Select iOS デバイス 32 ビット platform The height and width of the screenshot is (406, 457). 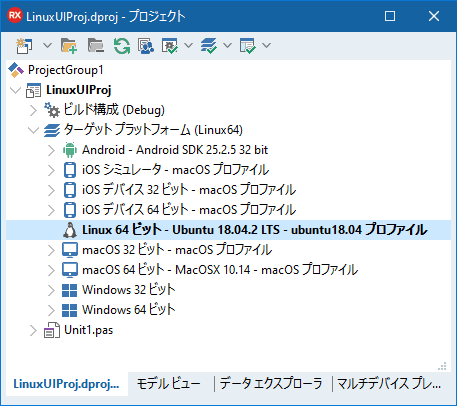point(189,190)
